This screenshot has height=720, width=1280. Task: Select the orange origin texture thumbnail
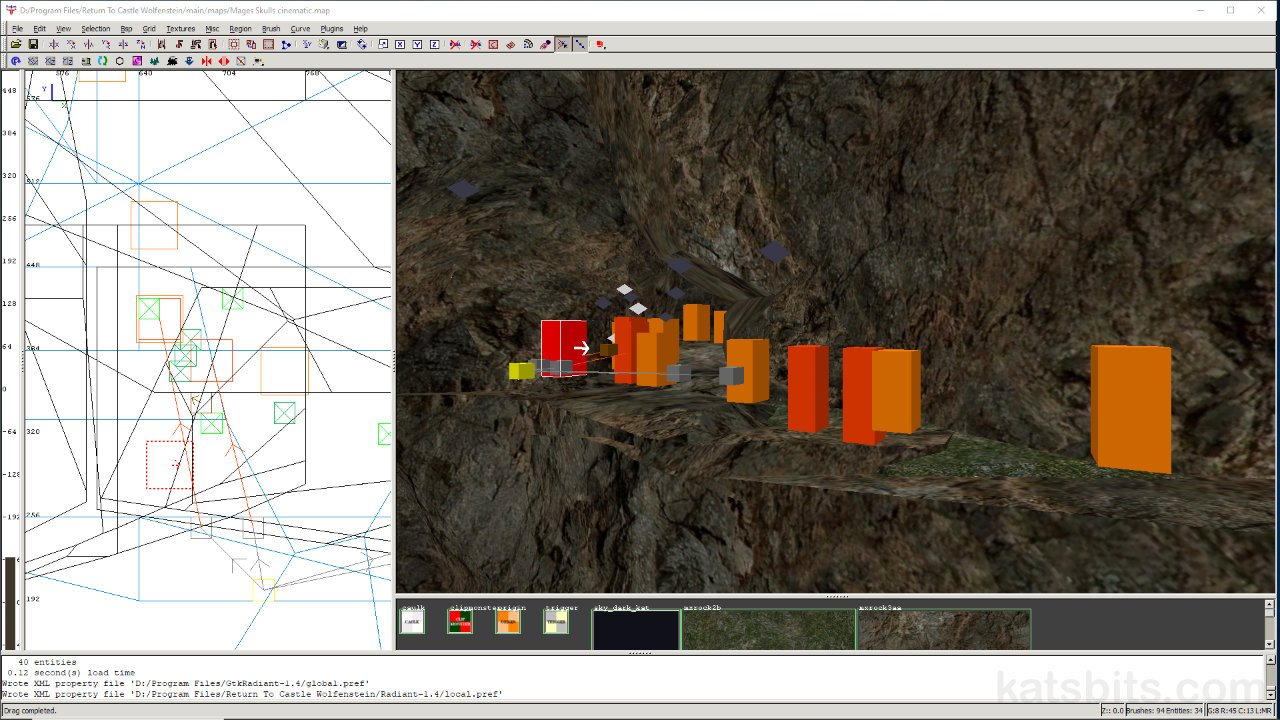click(508, 621)
